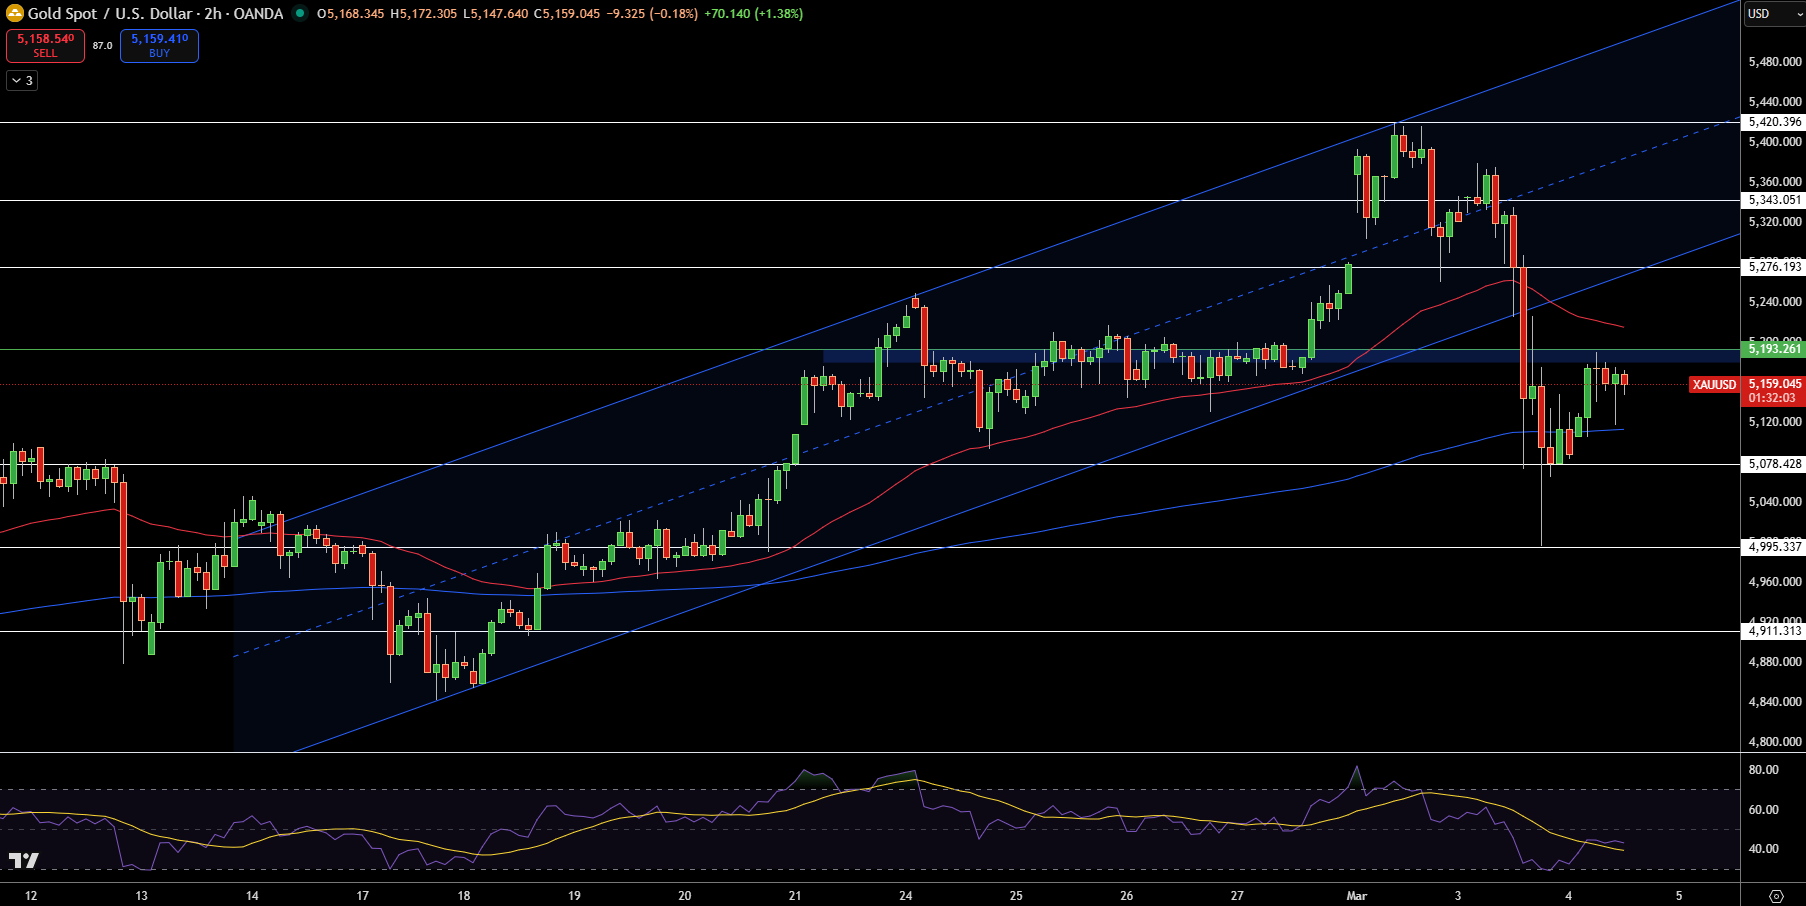Click date 18 on the time axis

(x=464, y=896)
